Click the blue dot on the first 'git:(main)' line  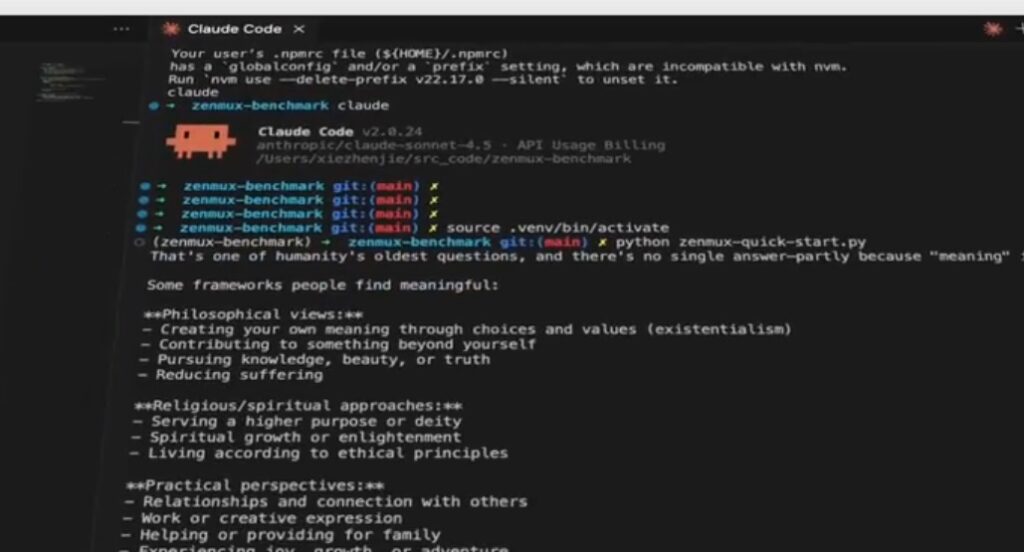144,186
